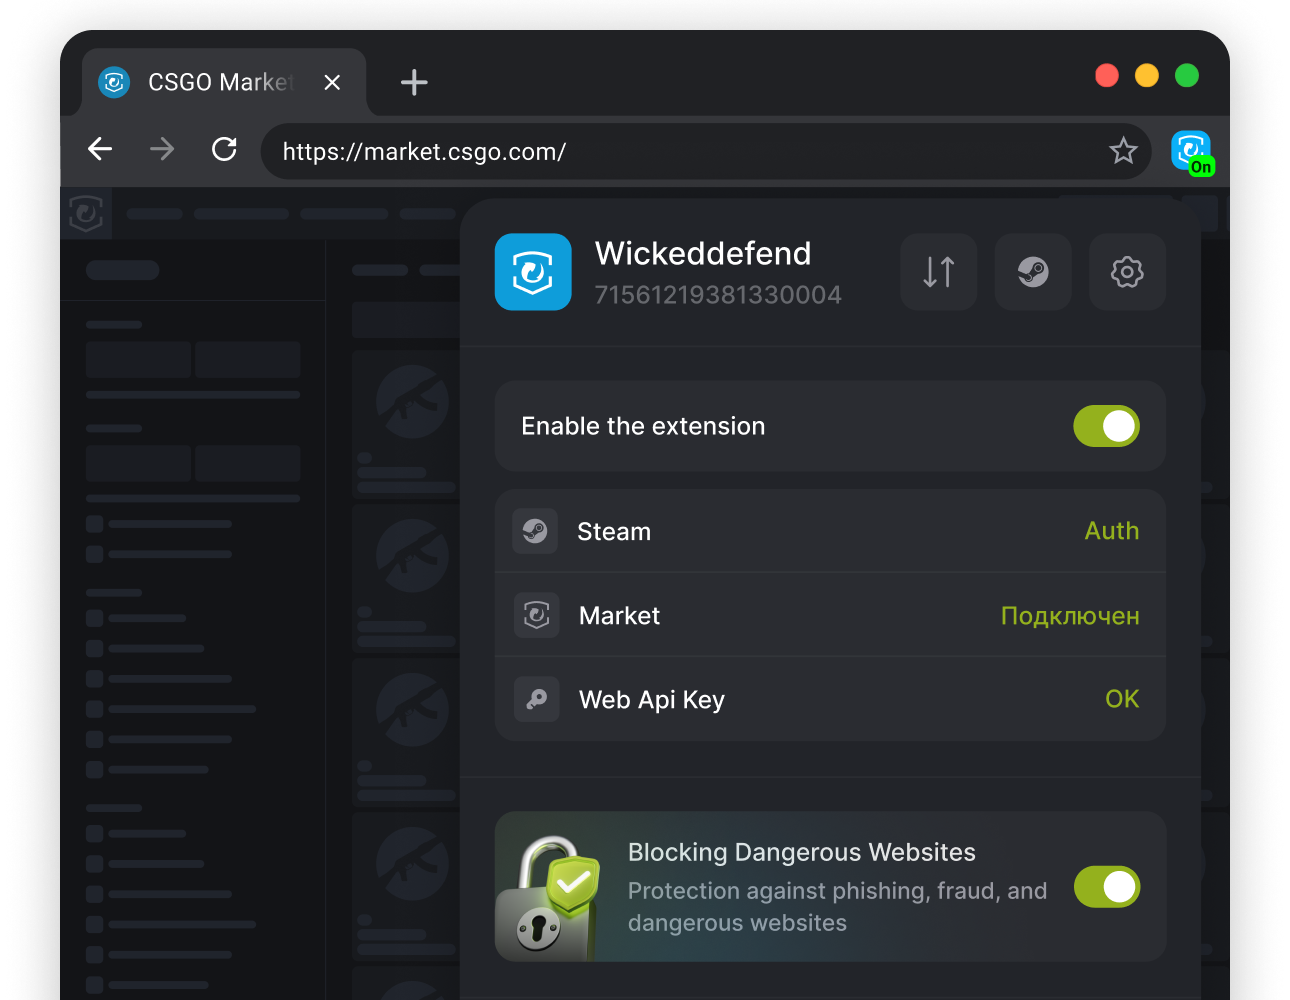The image size is (1290, 1000).
Task: Click the Protection against phishing description
Action: click(x=838, y=907)
